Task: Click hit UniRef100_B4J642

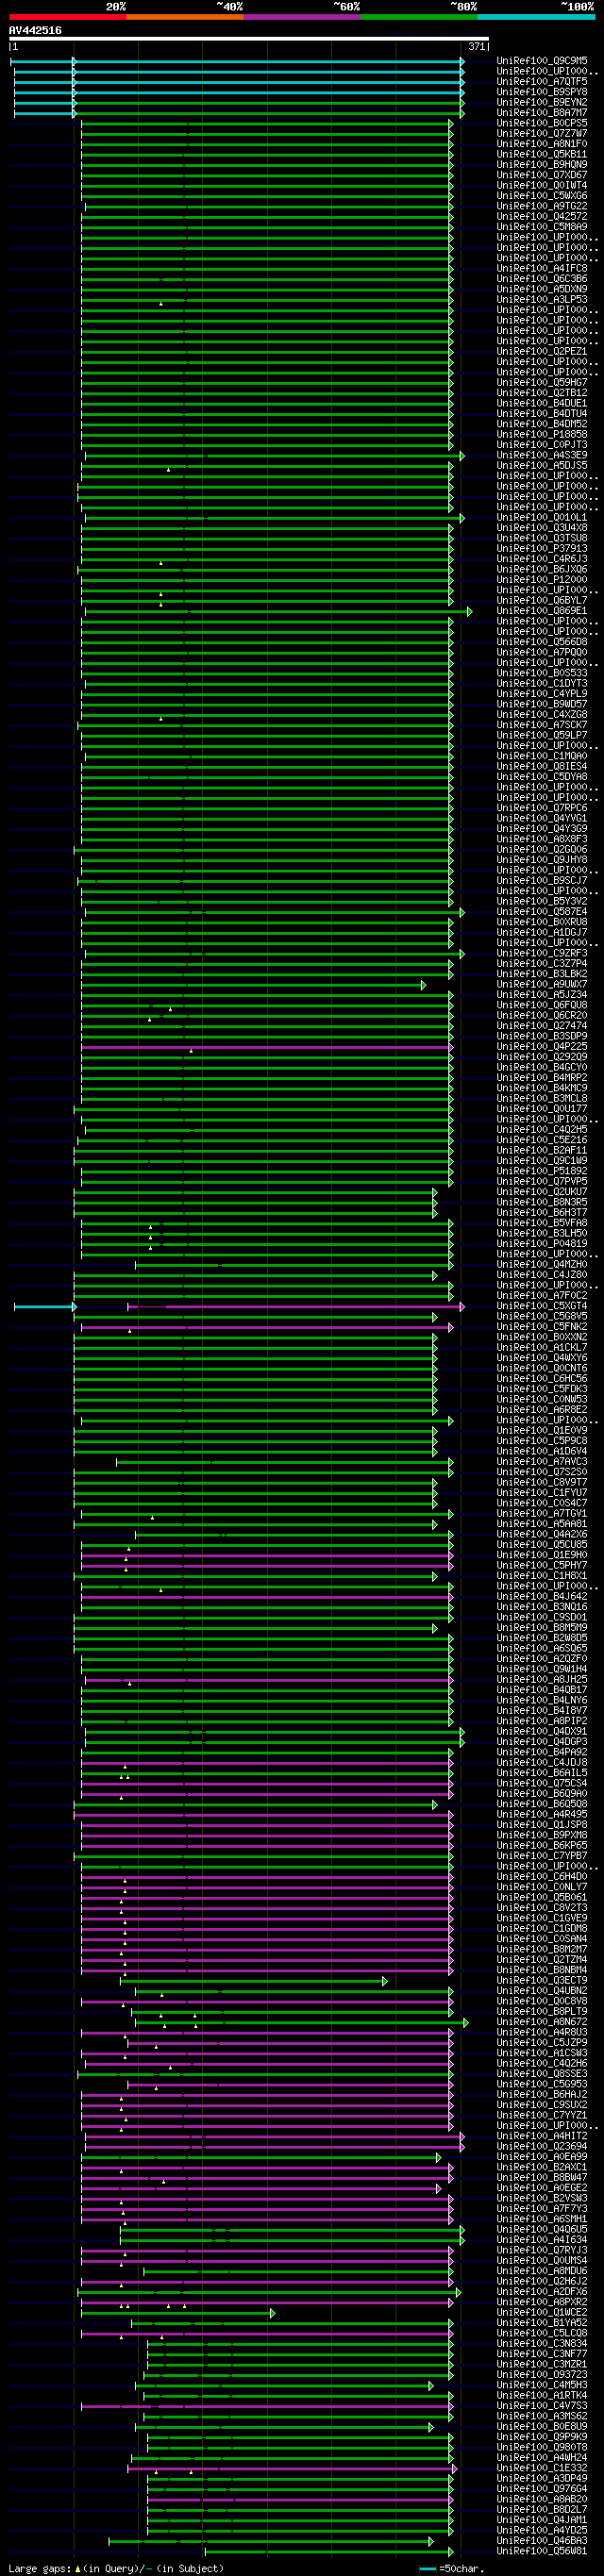Action: 542,1597
